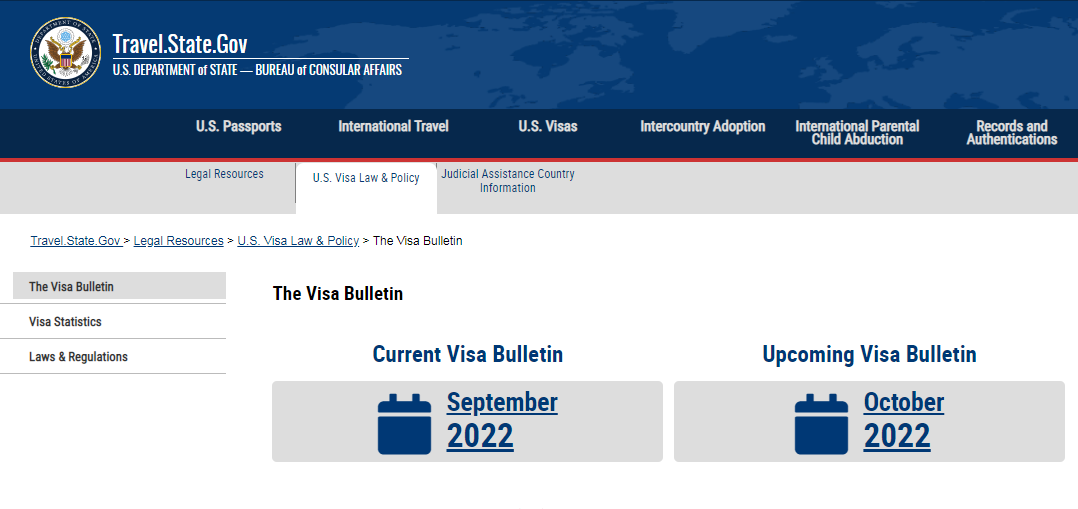Screen dimensions: 1078x509
Task: Open the U.S. Passports menu
Action: click(x=239, y=127)
